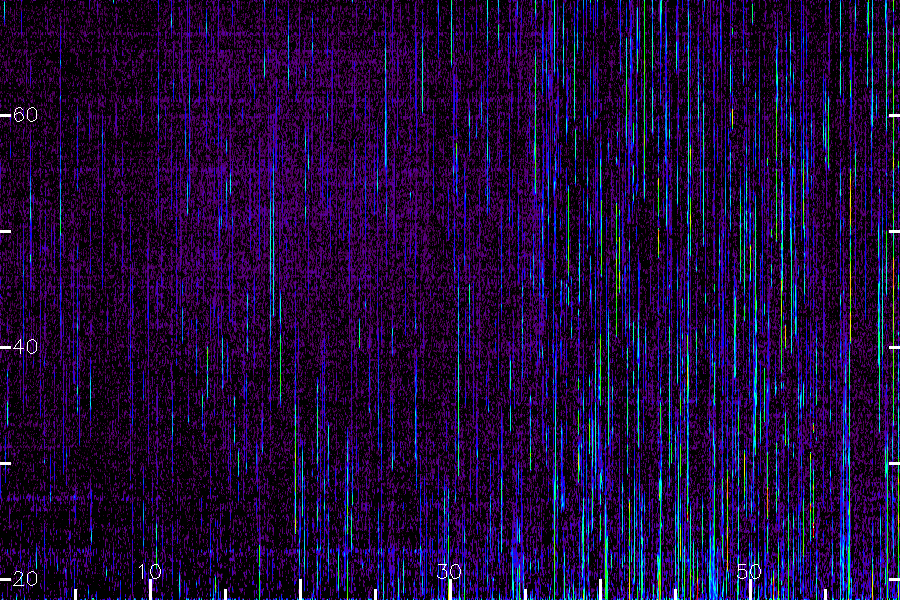Click the horizontal axis label "50"
The height and width of the screenshot is (600, 900).
coord(749,571)
